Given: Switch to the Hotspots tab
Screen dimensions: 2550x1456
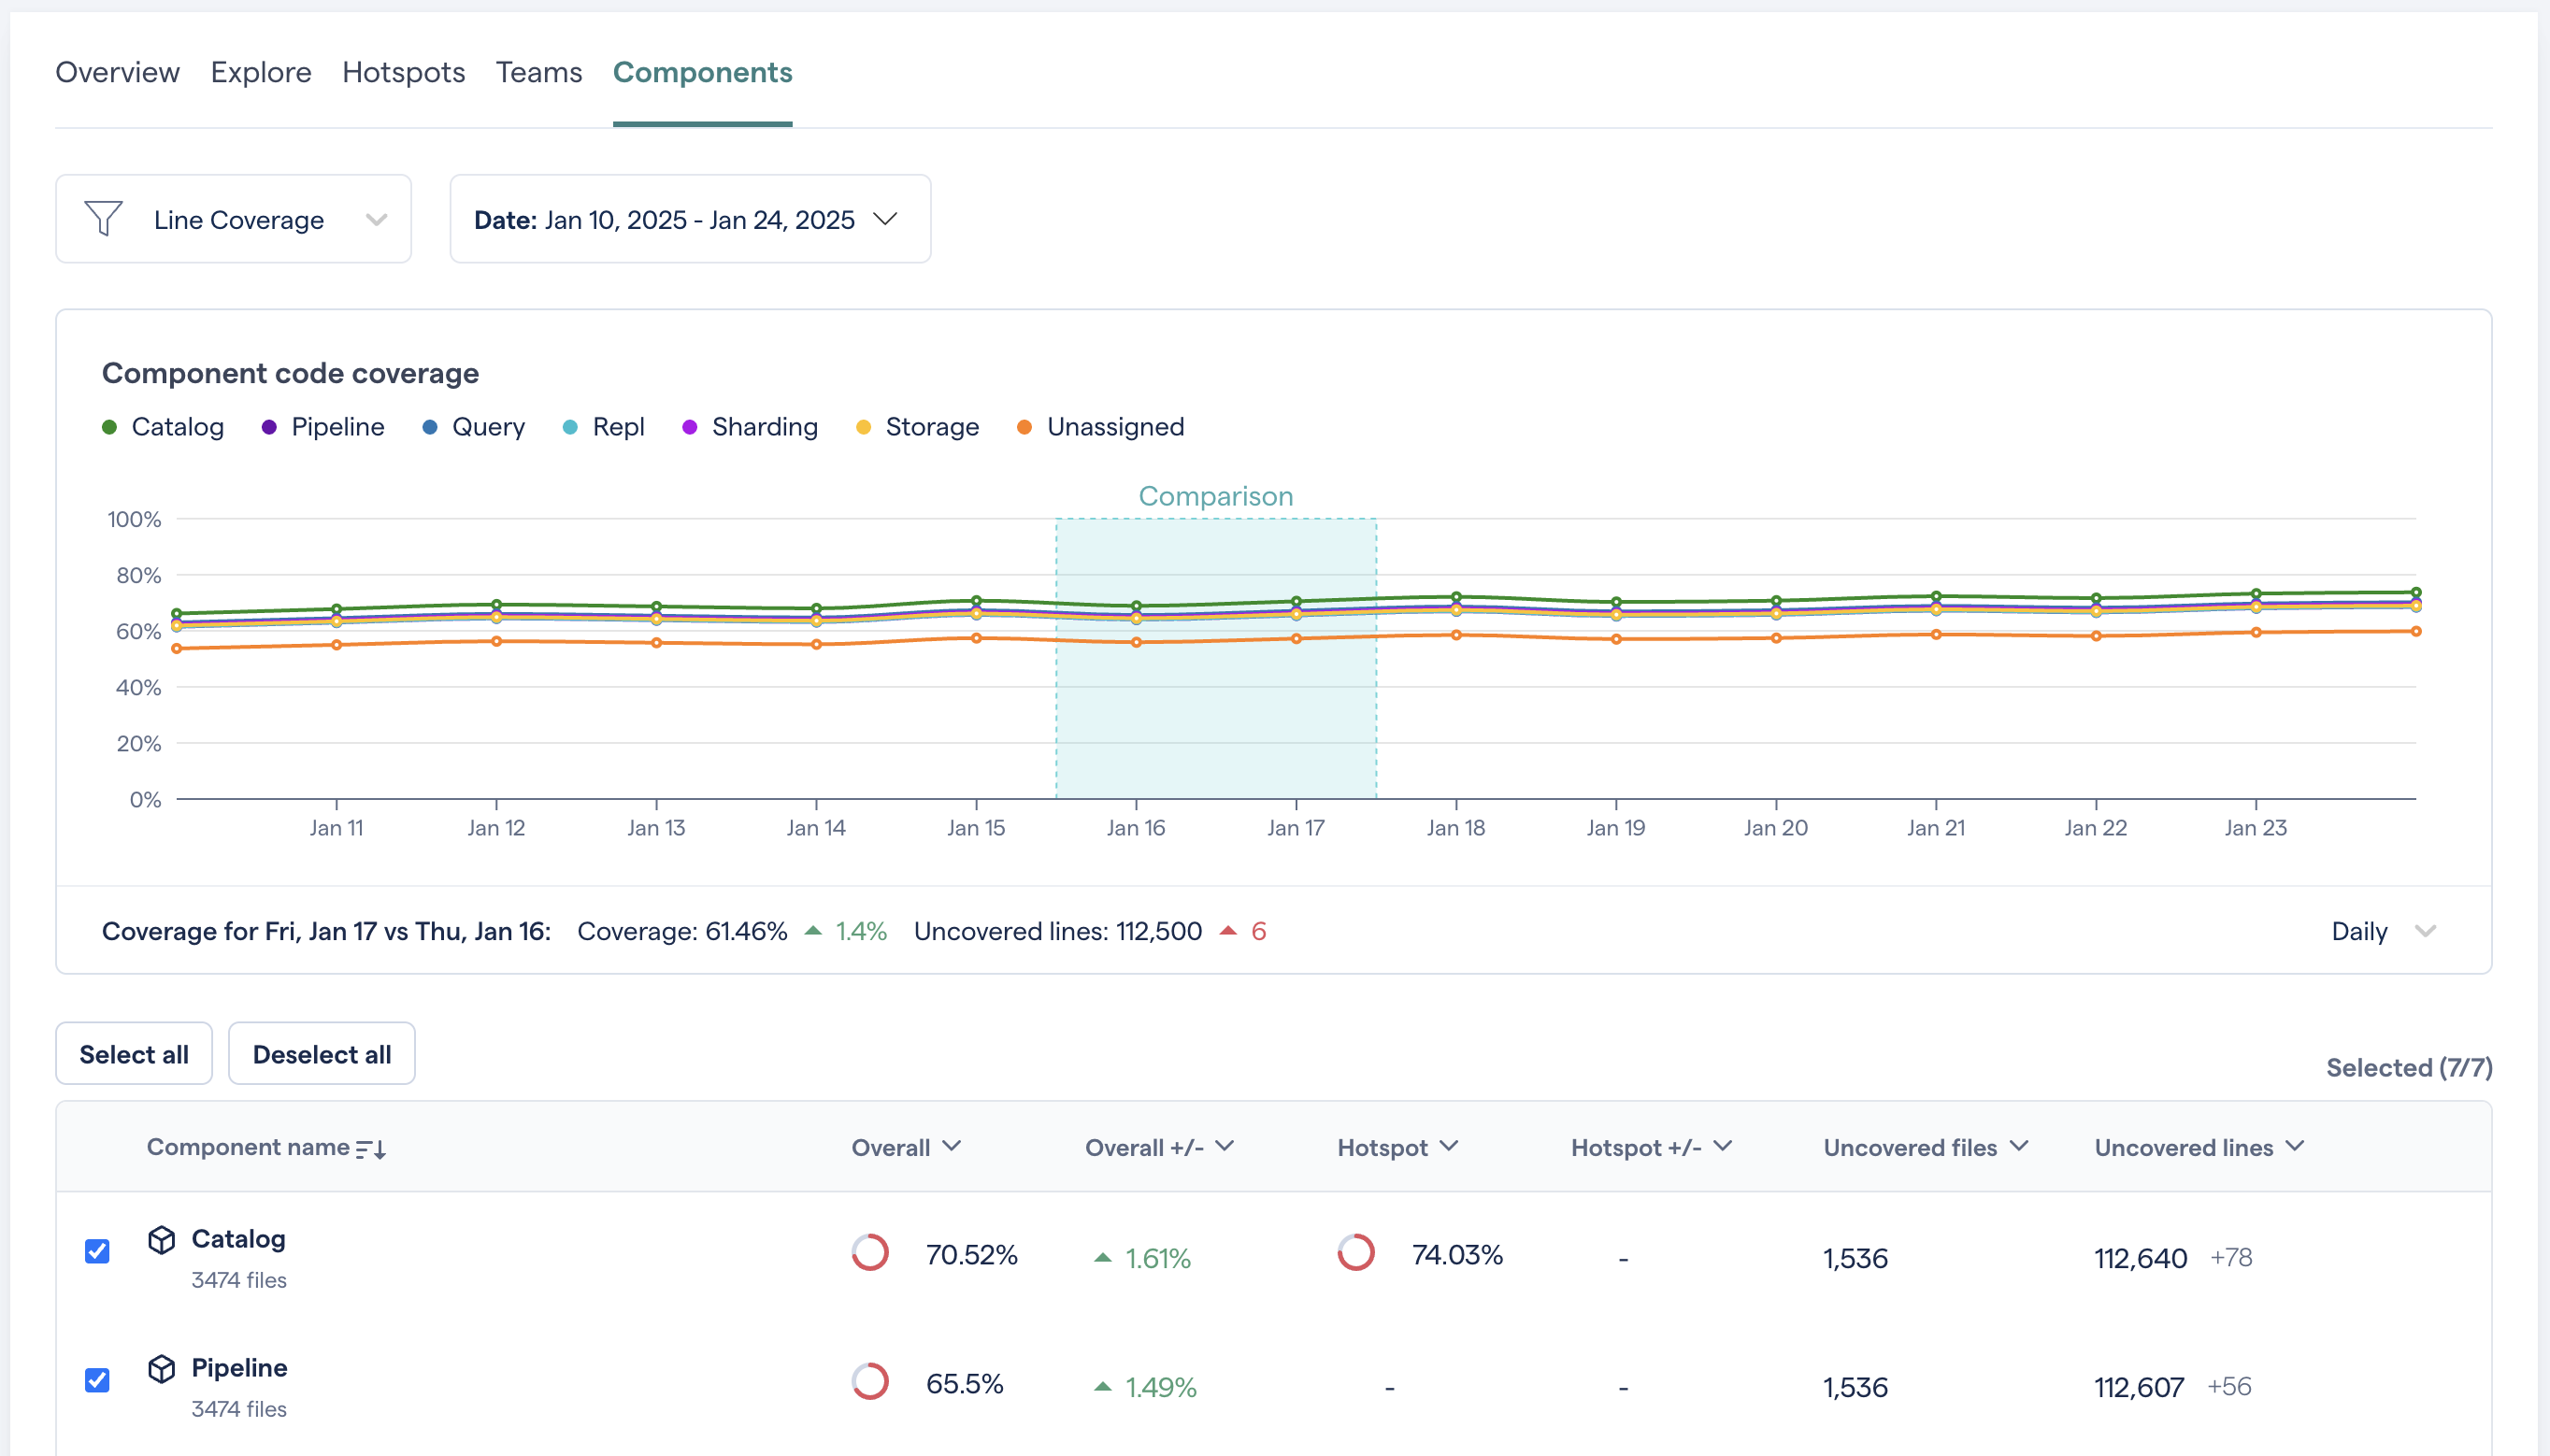Looking at the screenshot, I should click(x=403, y=73).
